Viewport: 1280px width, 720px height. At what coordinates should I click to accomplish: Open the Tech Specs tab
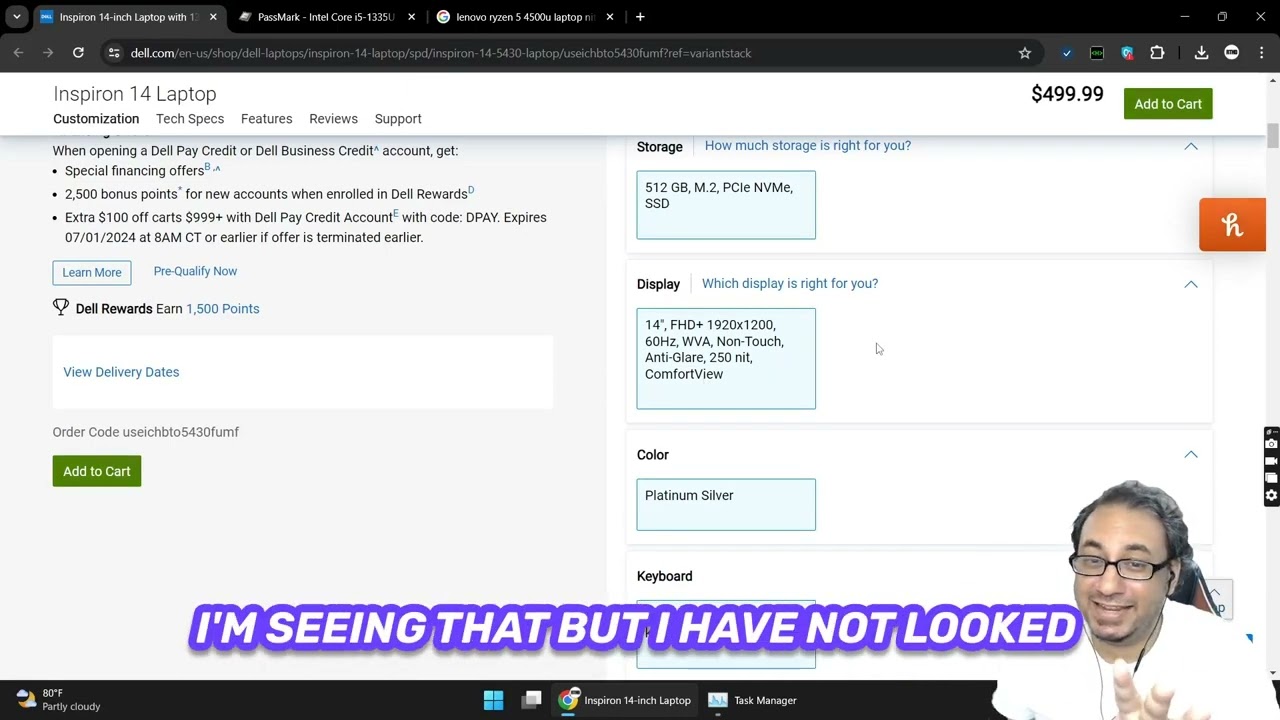190,119
